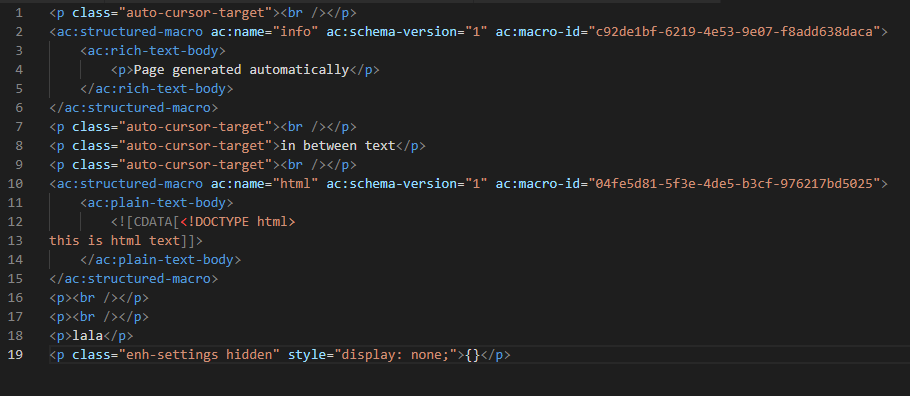Click the CDATA opening marker

[x=146, y=222]
